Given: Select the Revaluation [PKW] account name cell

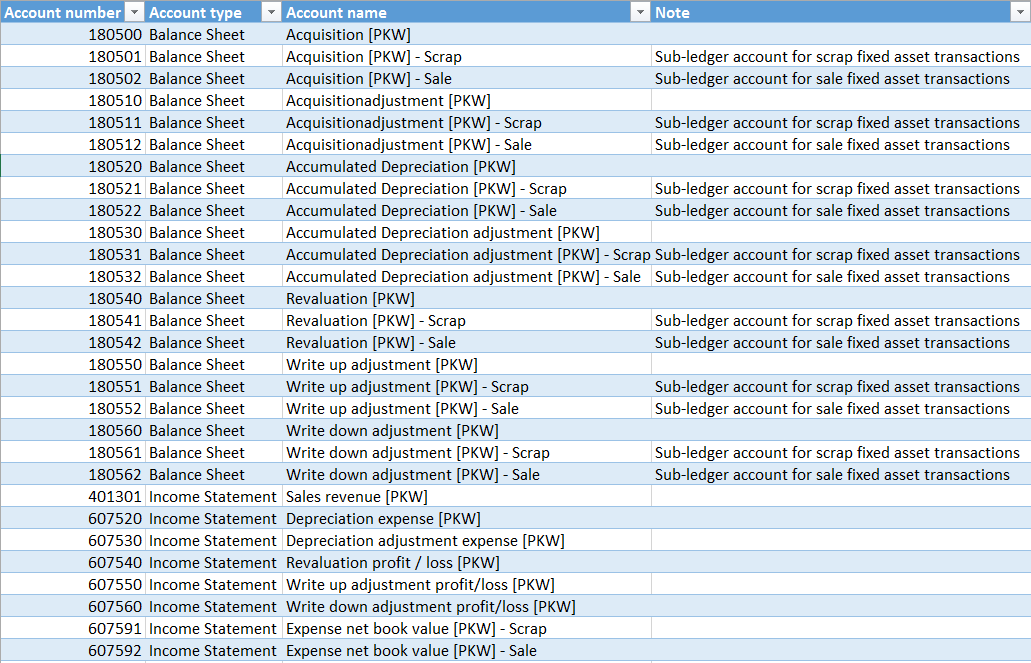Looking at the screenshot, I should click(x=350, y=299).
